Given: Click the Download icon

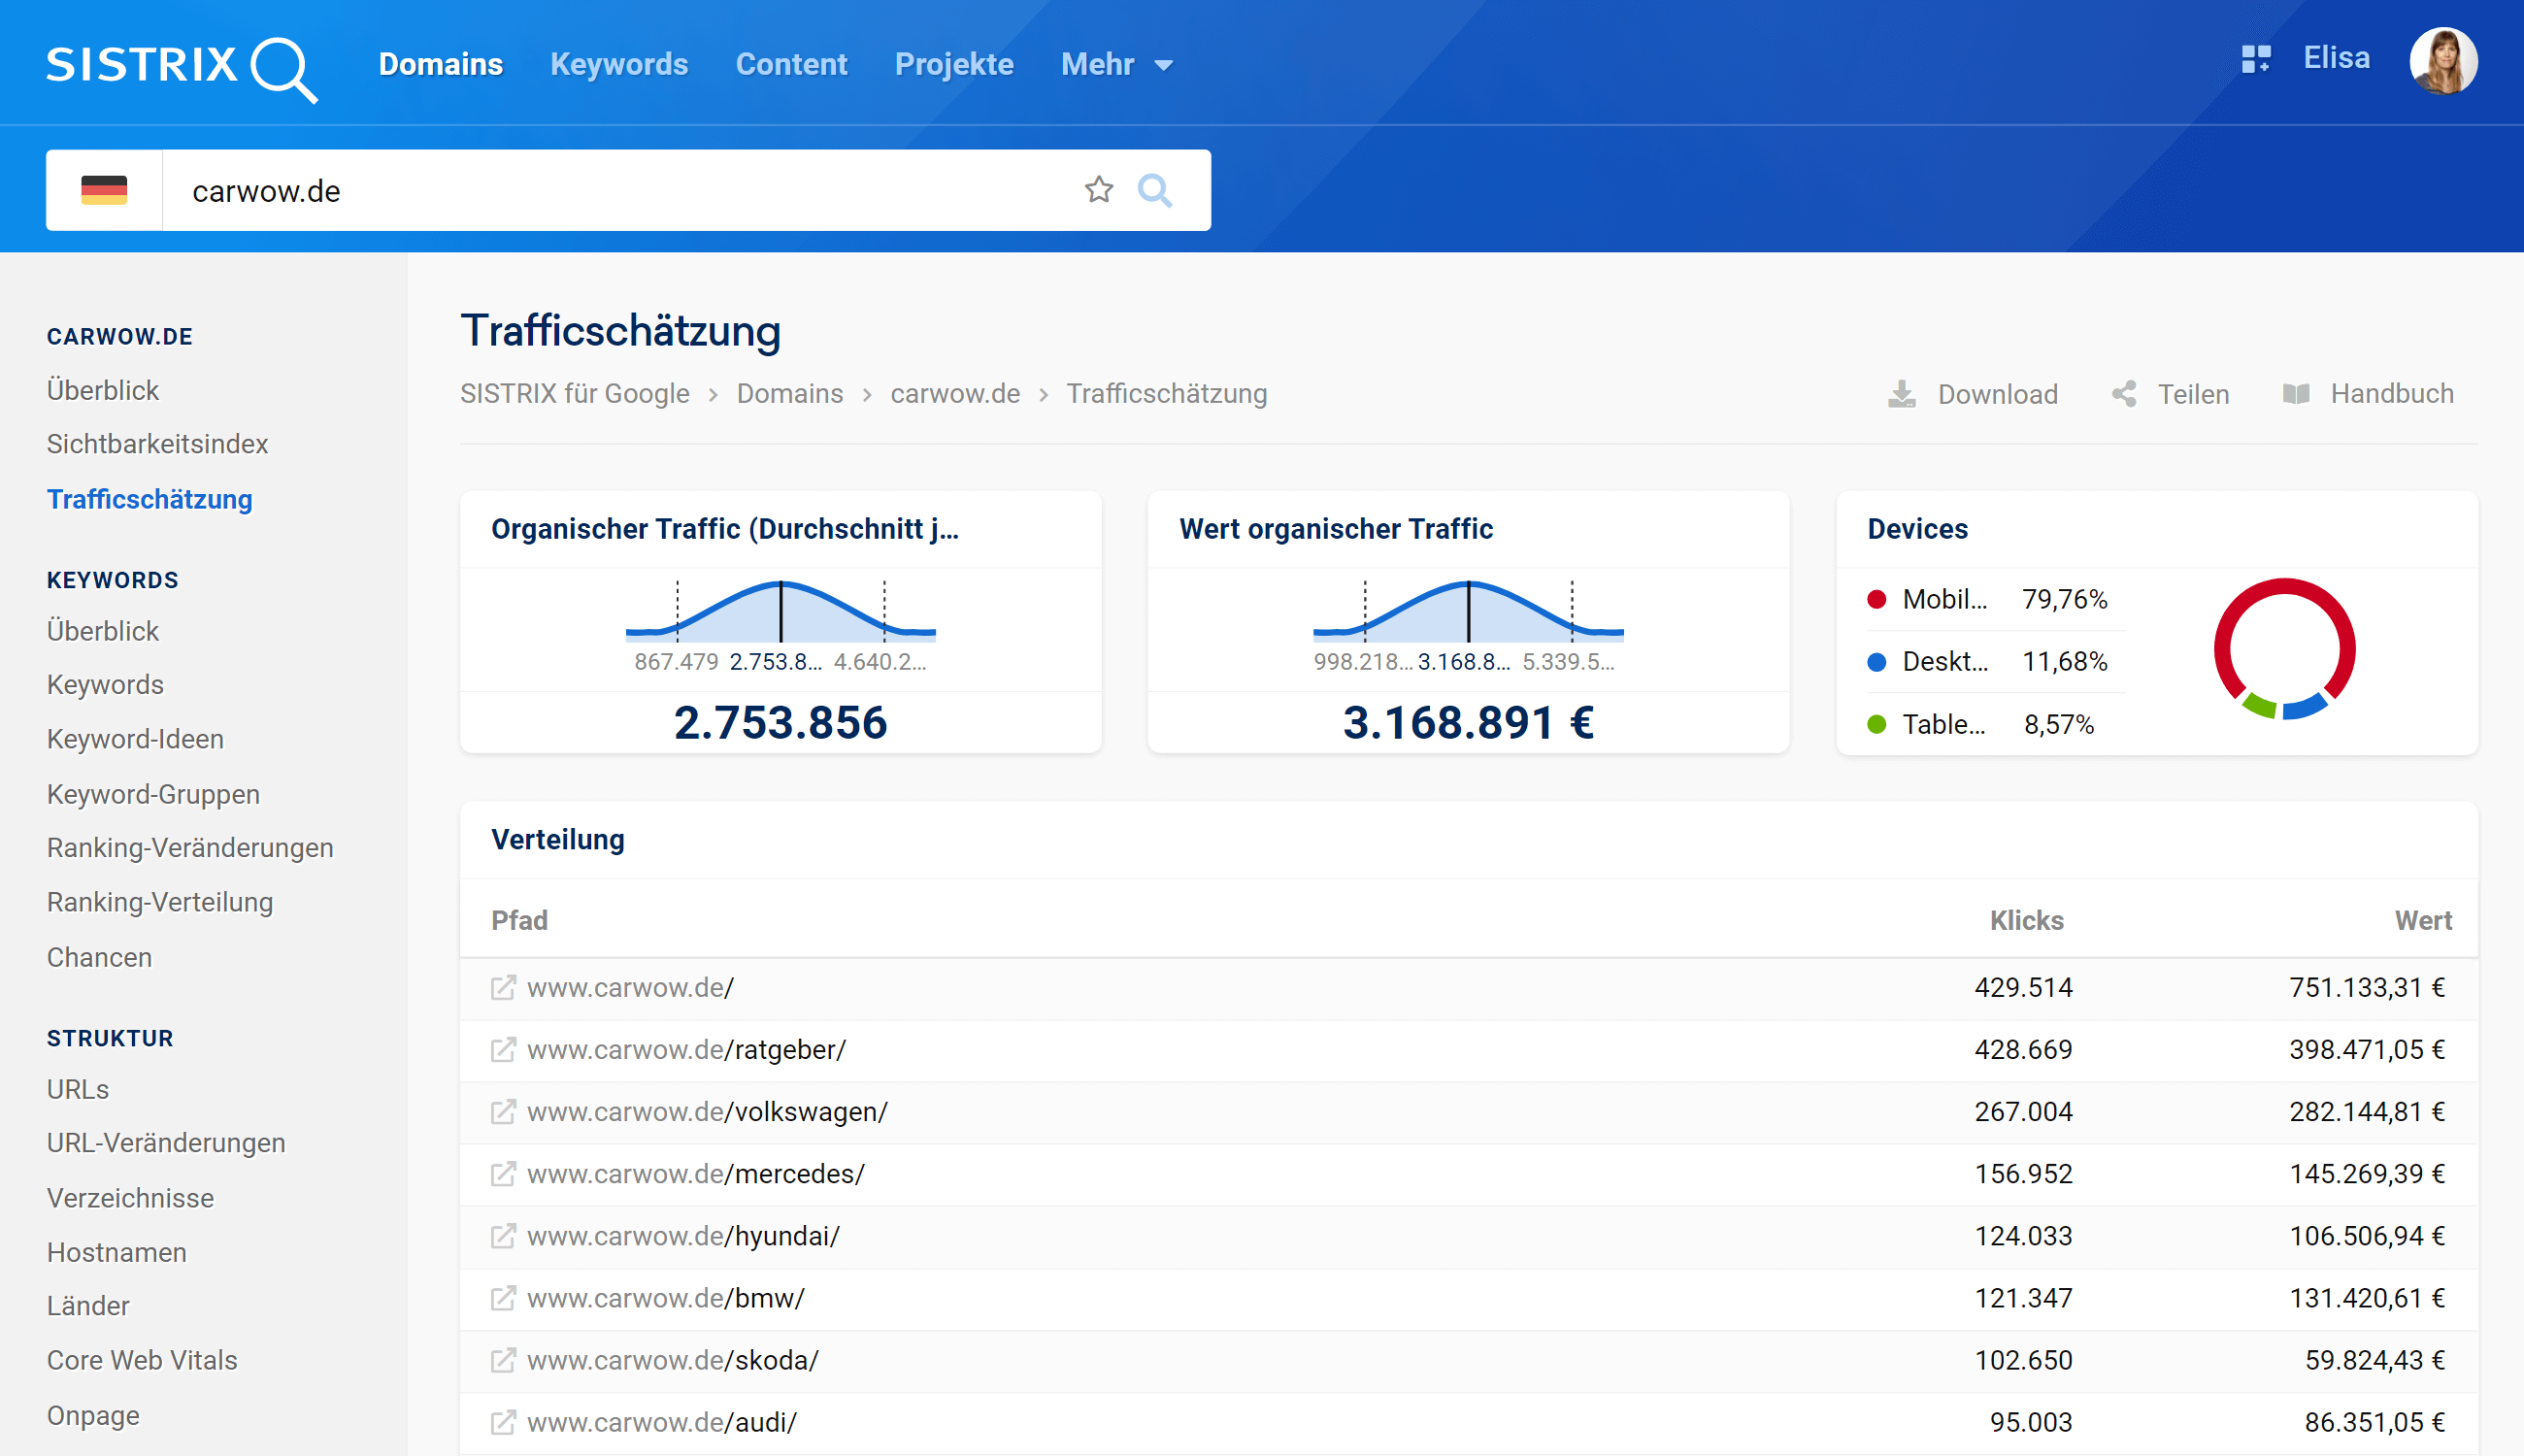Looking at the screenshot, I should [x=1901, y=394].
